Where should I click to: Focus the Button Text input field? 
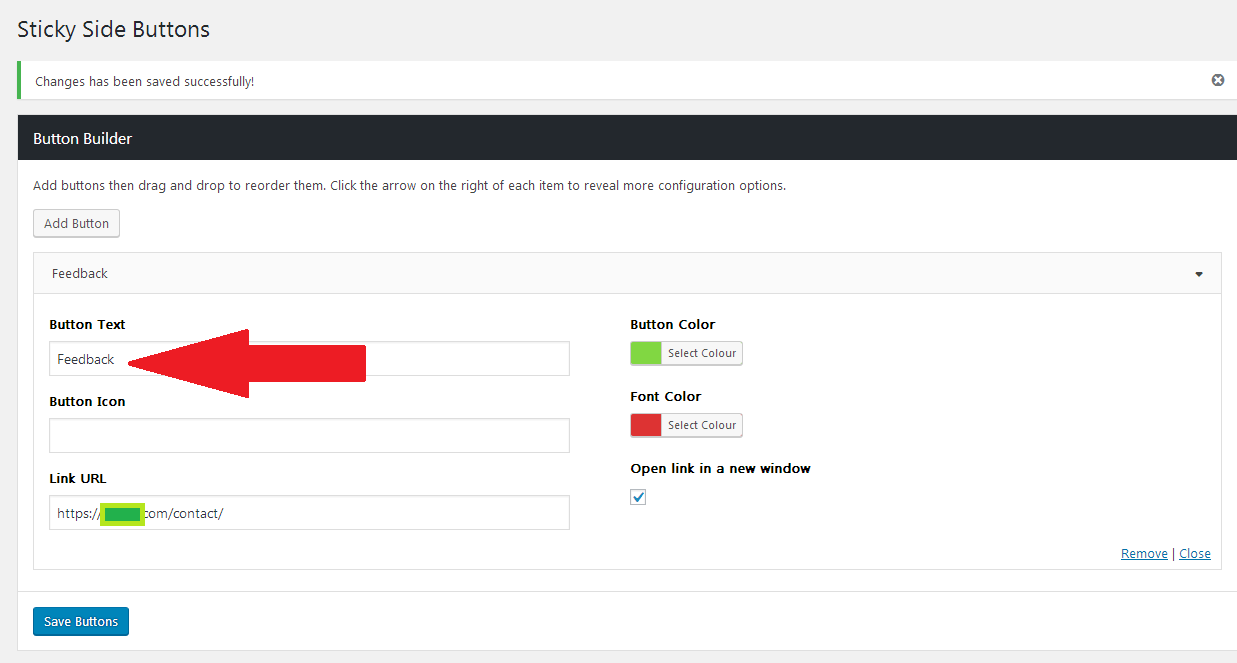[309, 359]
